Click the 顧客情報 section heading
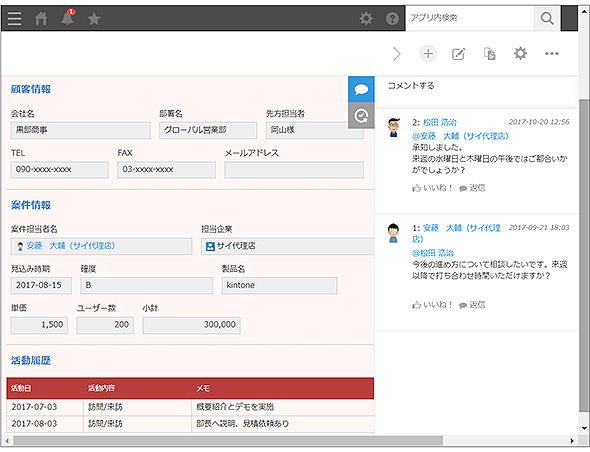Image resolution: width=590 pixels, height=452 pixels. [31, 89]
